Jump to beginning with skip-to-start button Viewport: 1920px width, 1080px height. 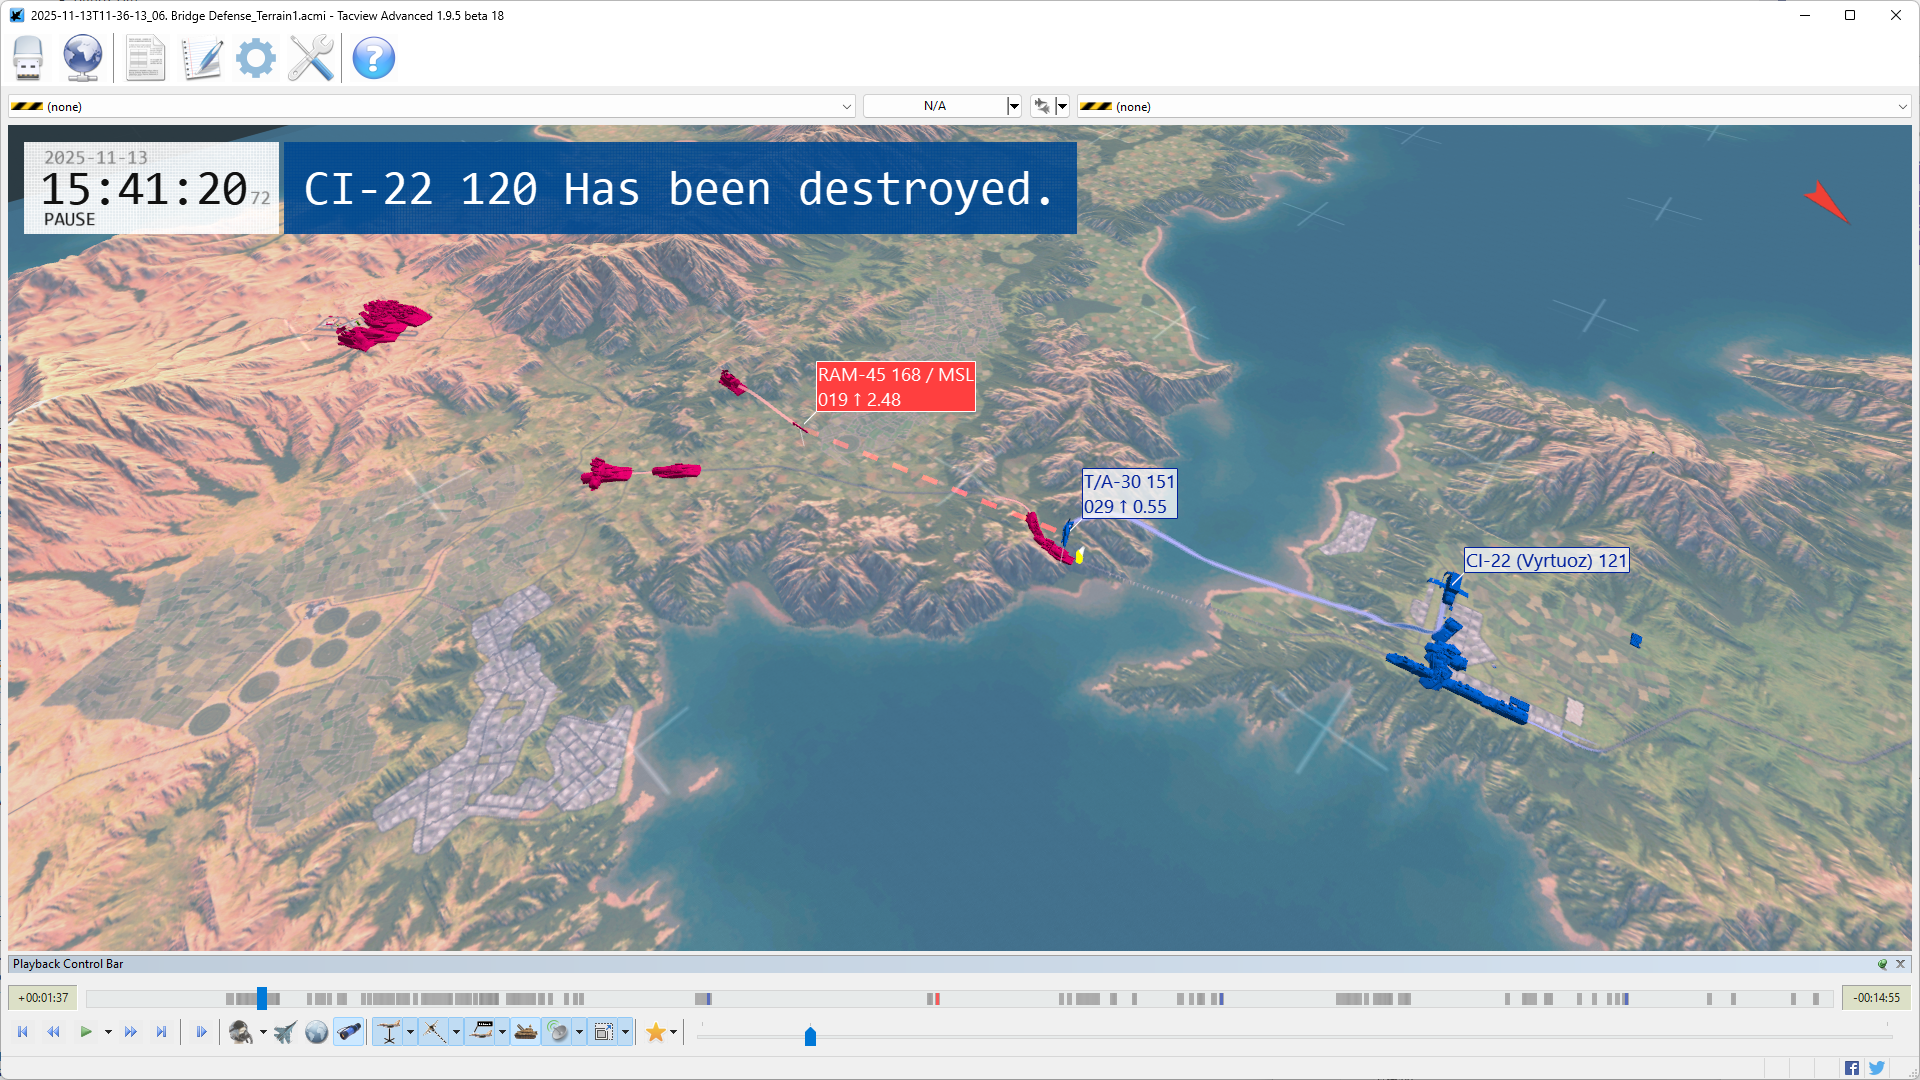[x=23, y=1032]
